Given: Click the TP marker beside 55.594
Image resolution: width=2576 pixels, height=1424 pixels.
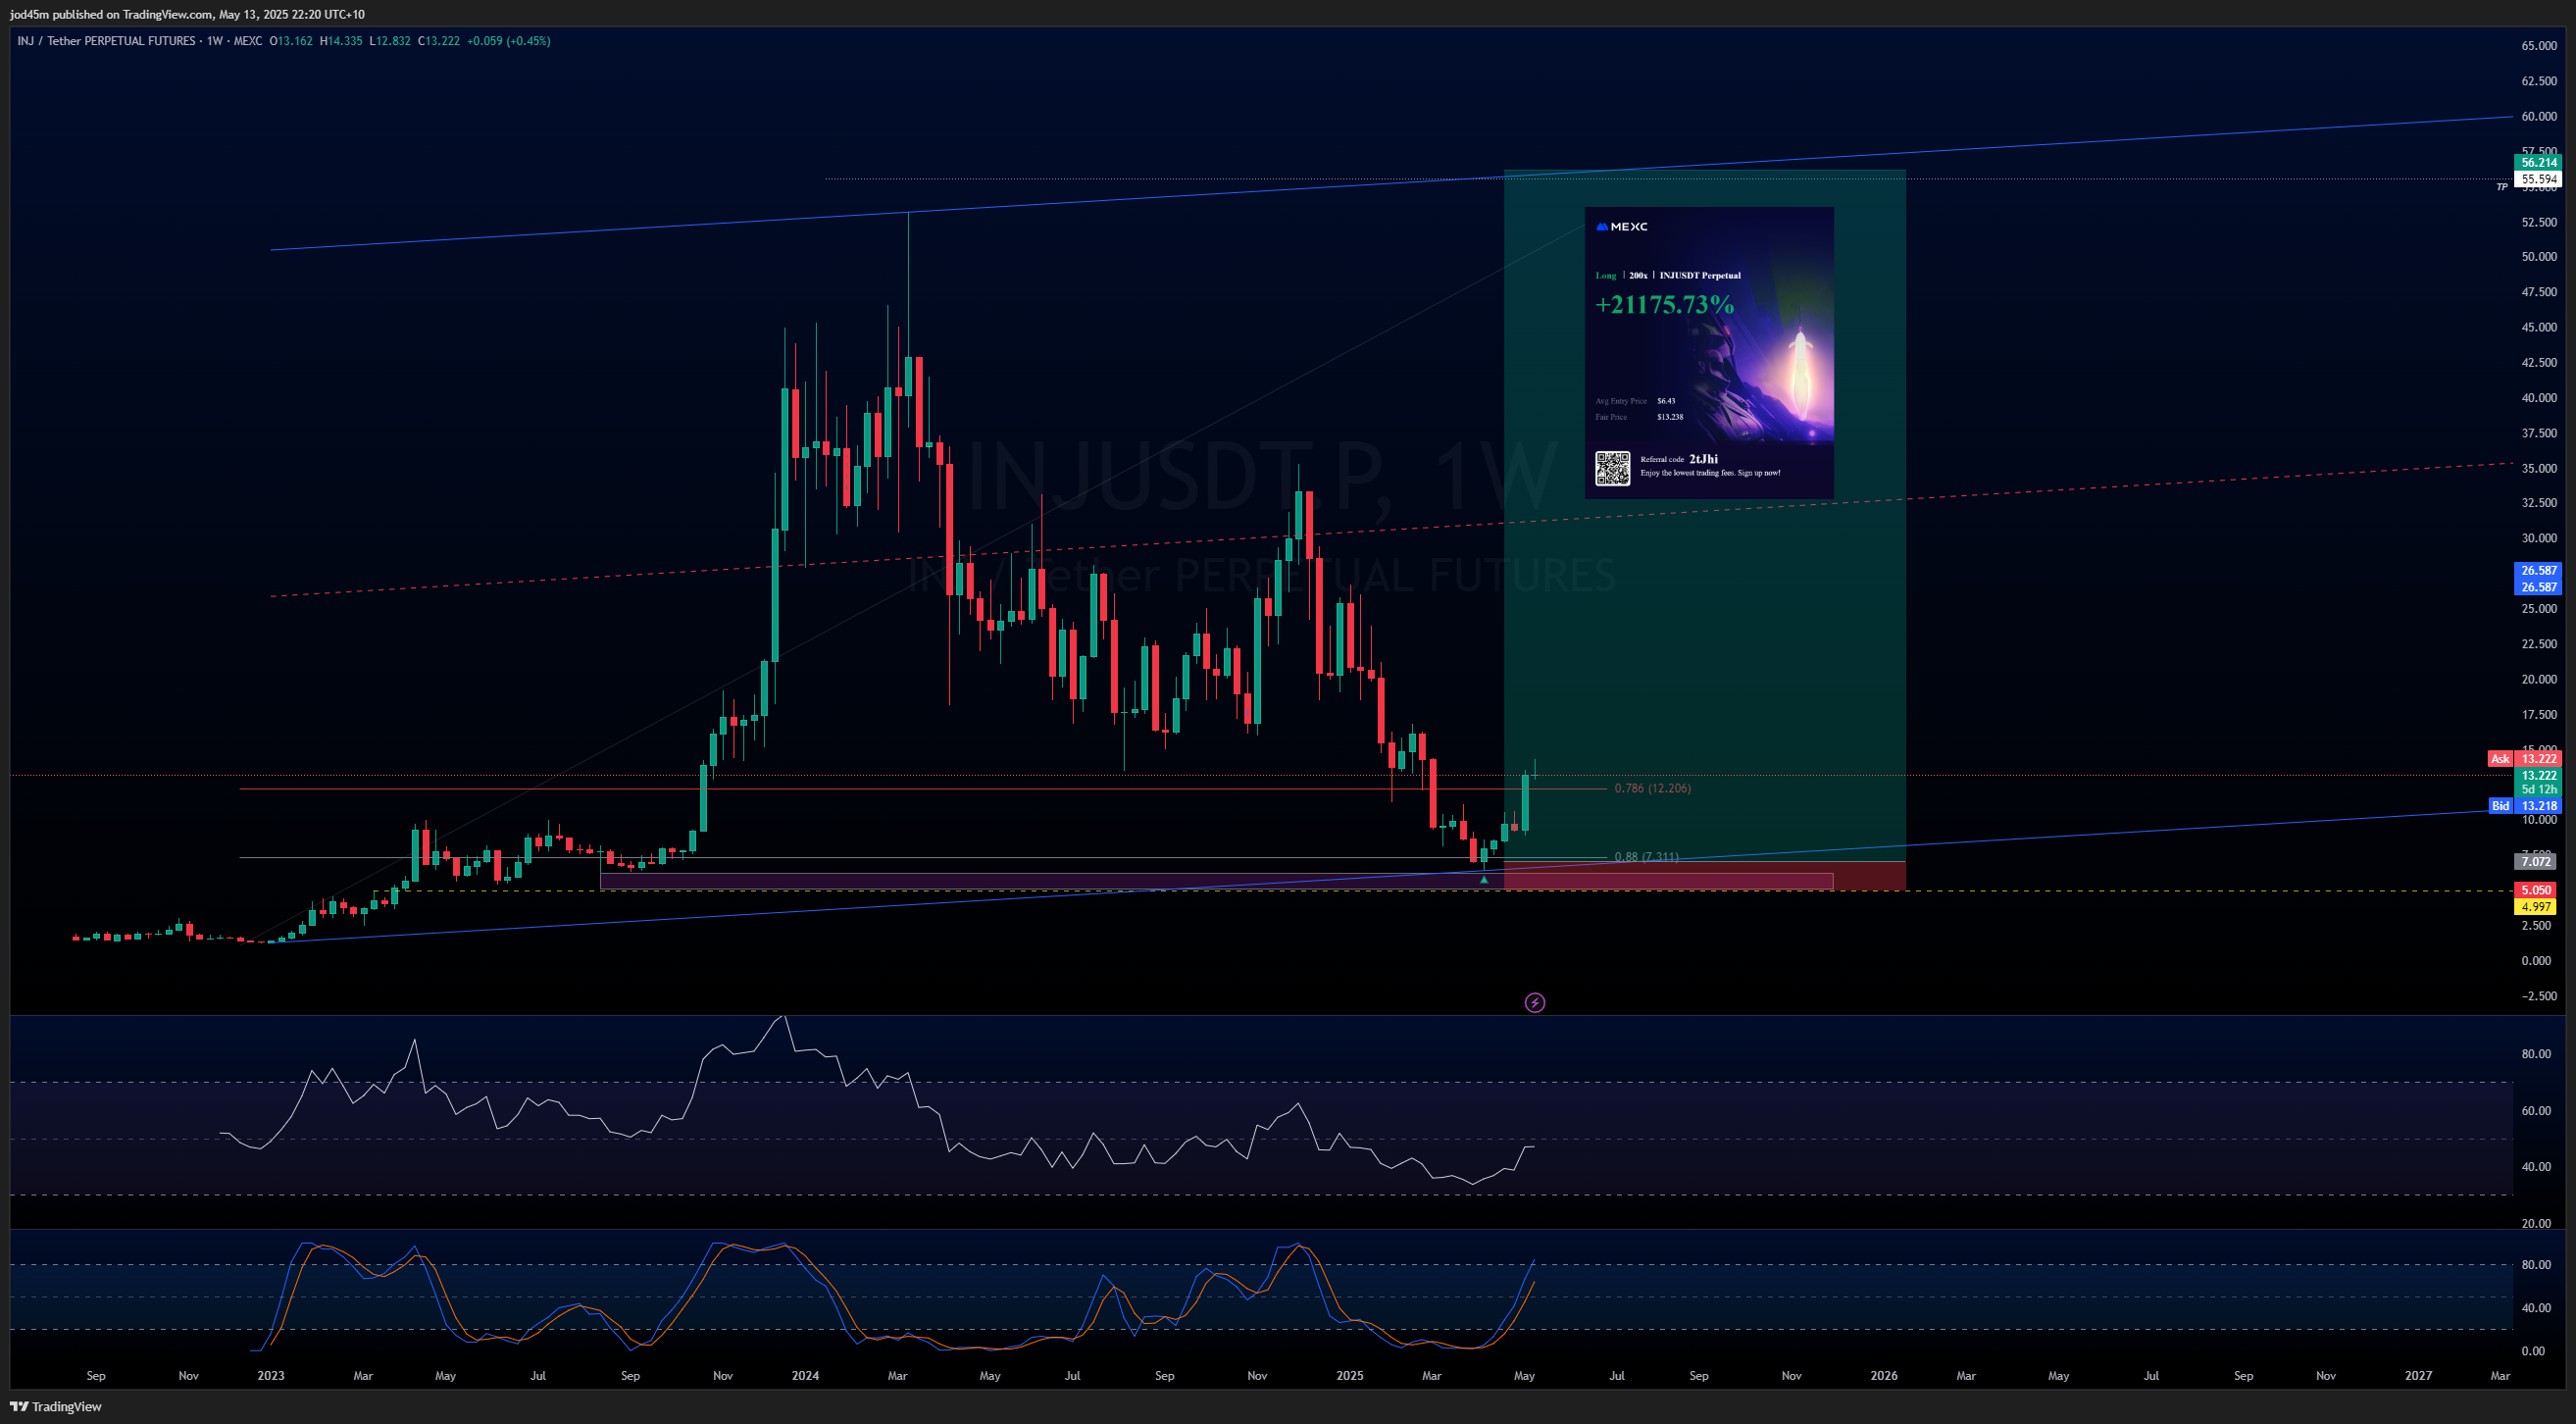Looking at the screenshot, I should 2502,187.
